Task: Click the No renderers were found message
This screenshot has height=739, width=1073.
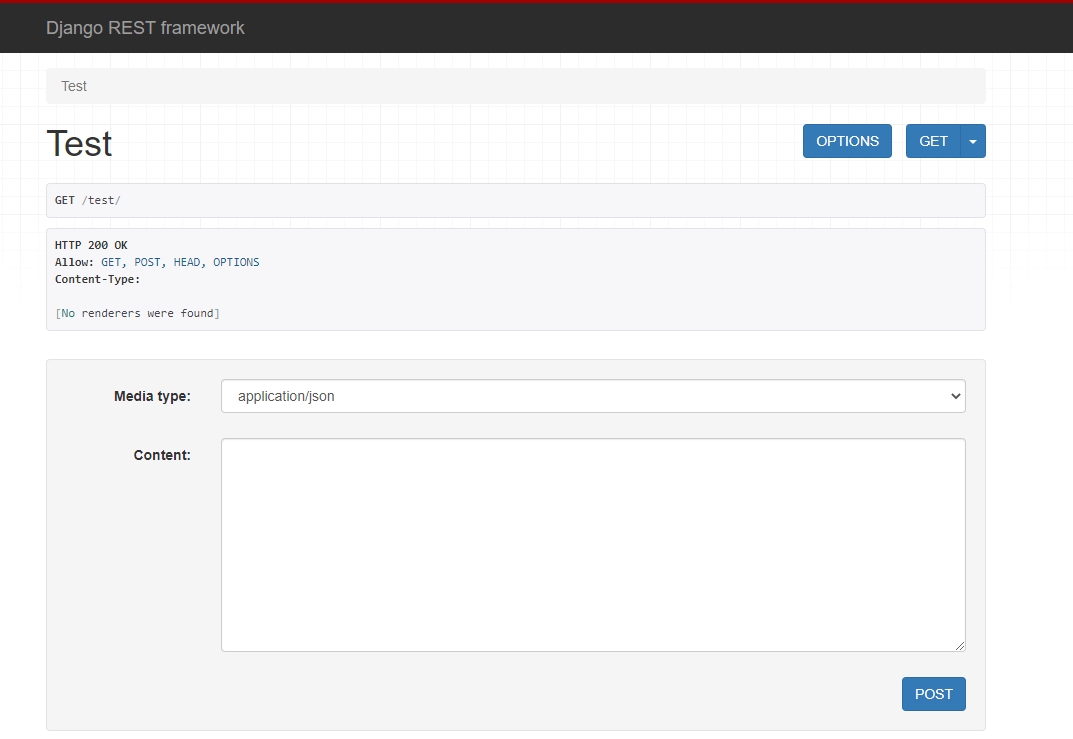Action: tap(137, 313)
